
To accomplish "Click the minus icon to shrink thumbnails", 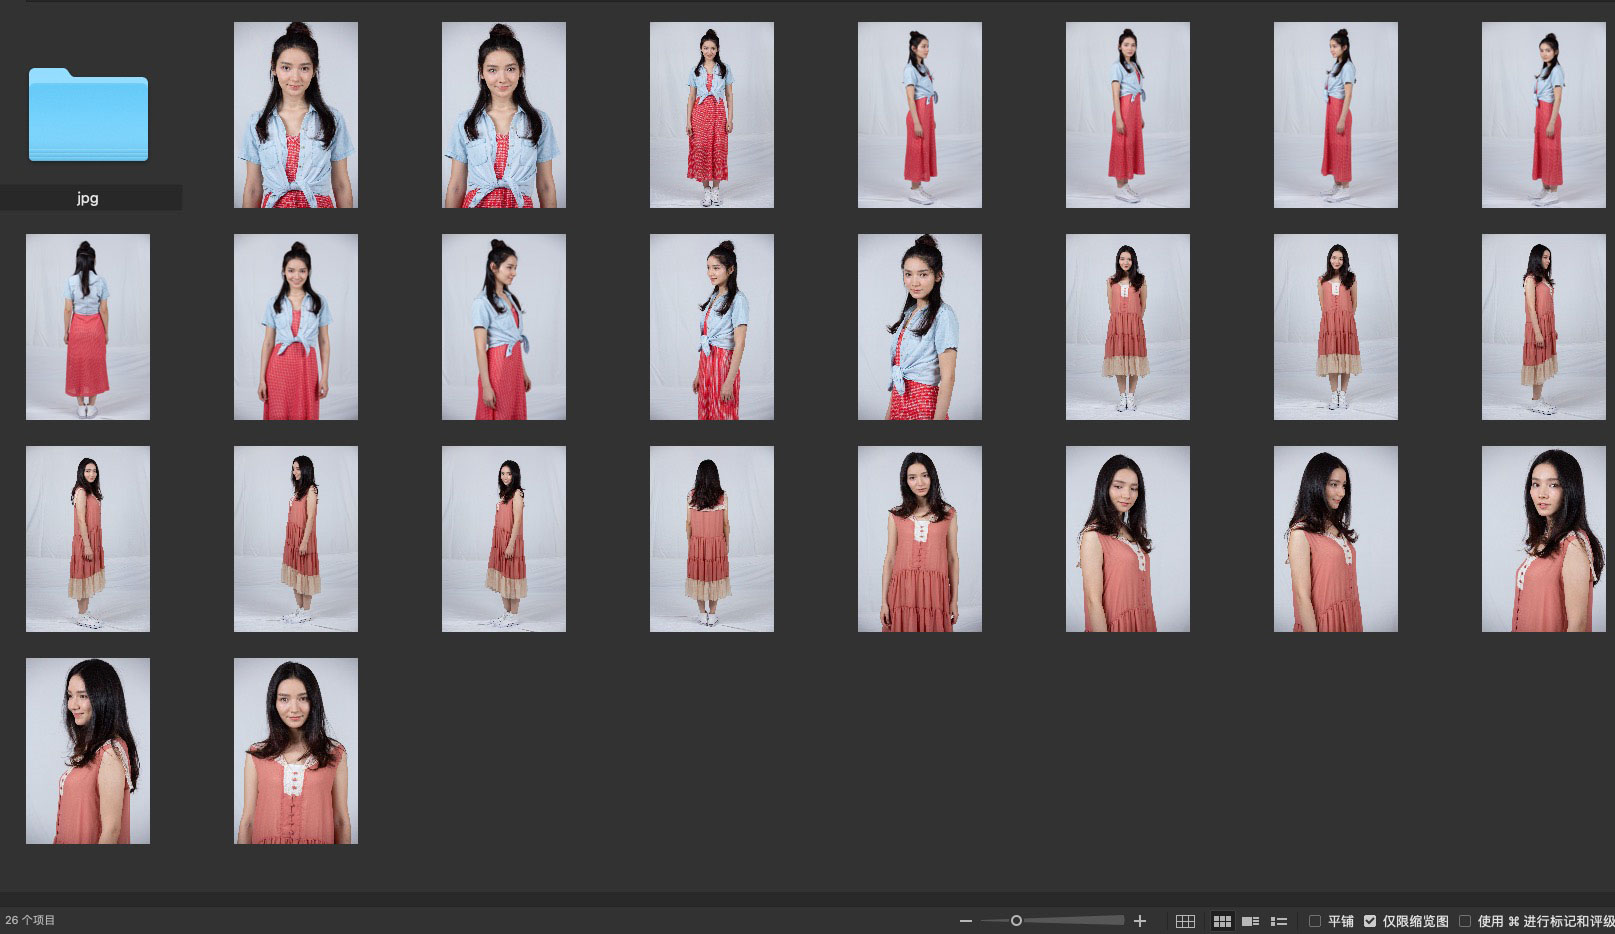I will pyautogui.click(x=965, y=921).
